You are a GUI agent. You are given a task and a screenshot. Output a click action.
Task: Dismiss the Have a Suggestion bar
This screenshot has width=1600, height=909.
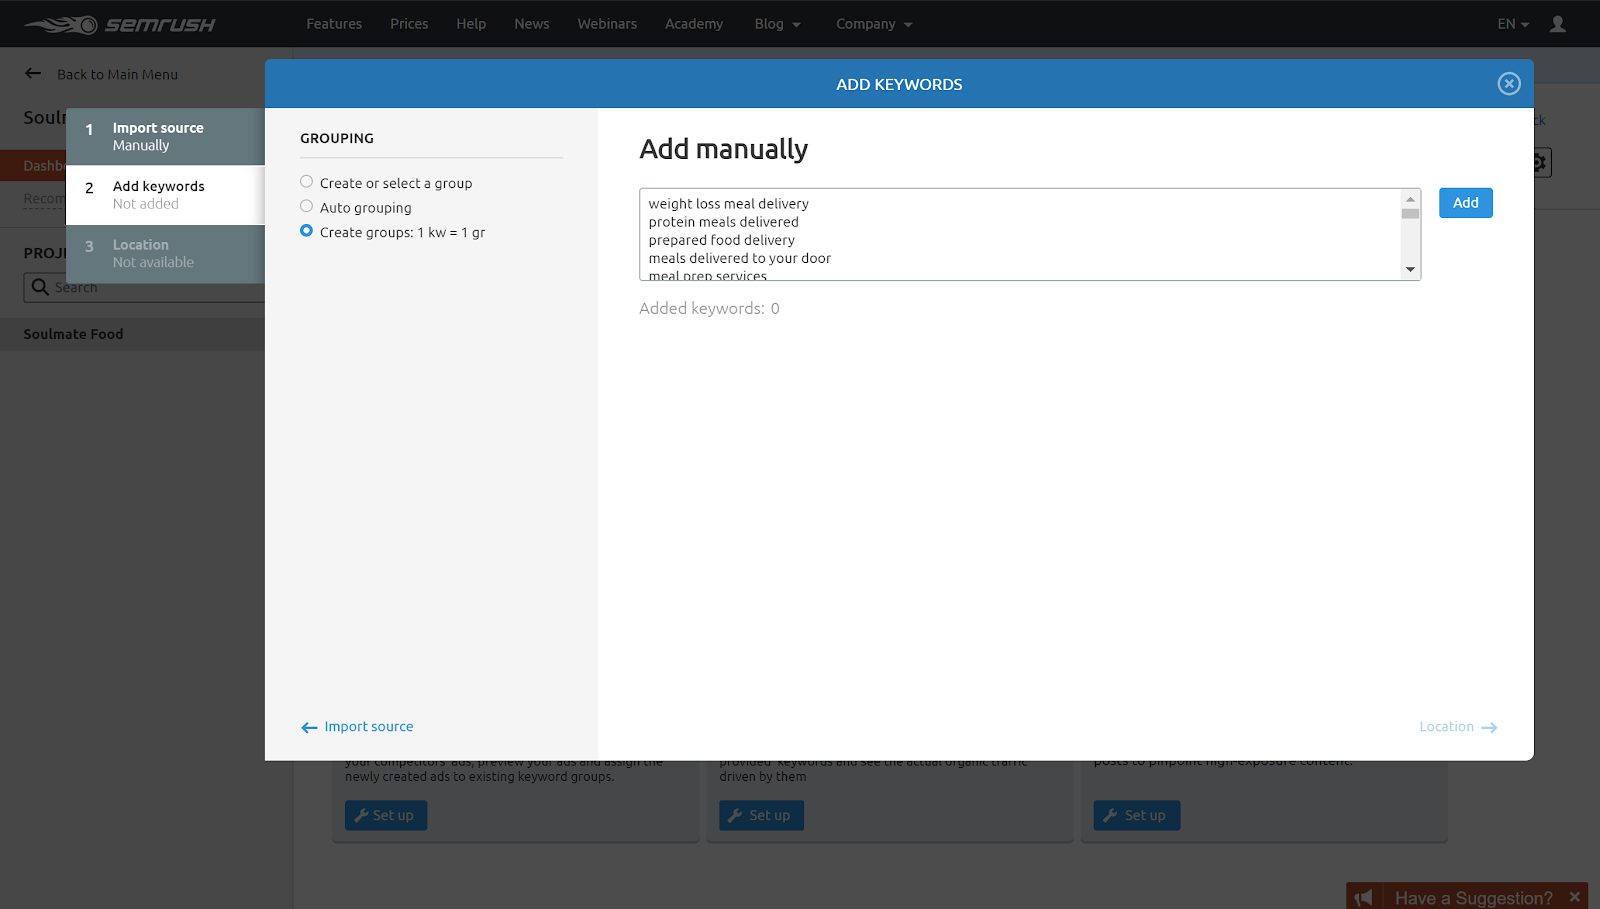point(1575,897)
